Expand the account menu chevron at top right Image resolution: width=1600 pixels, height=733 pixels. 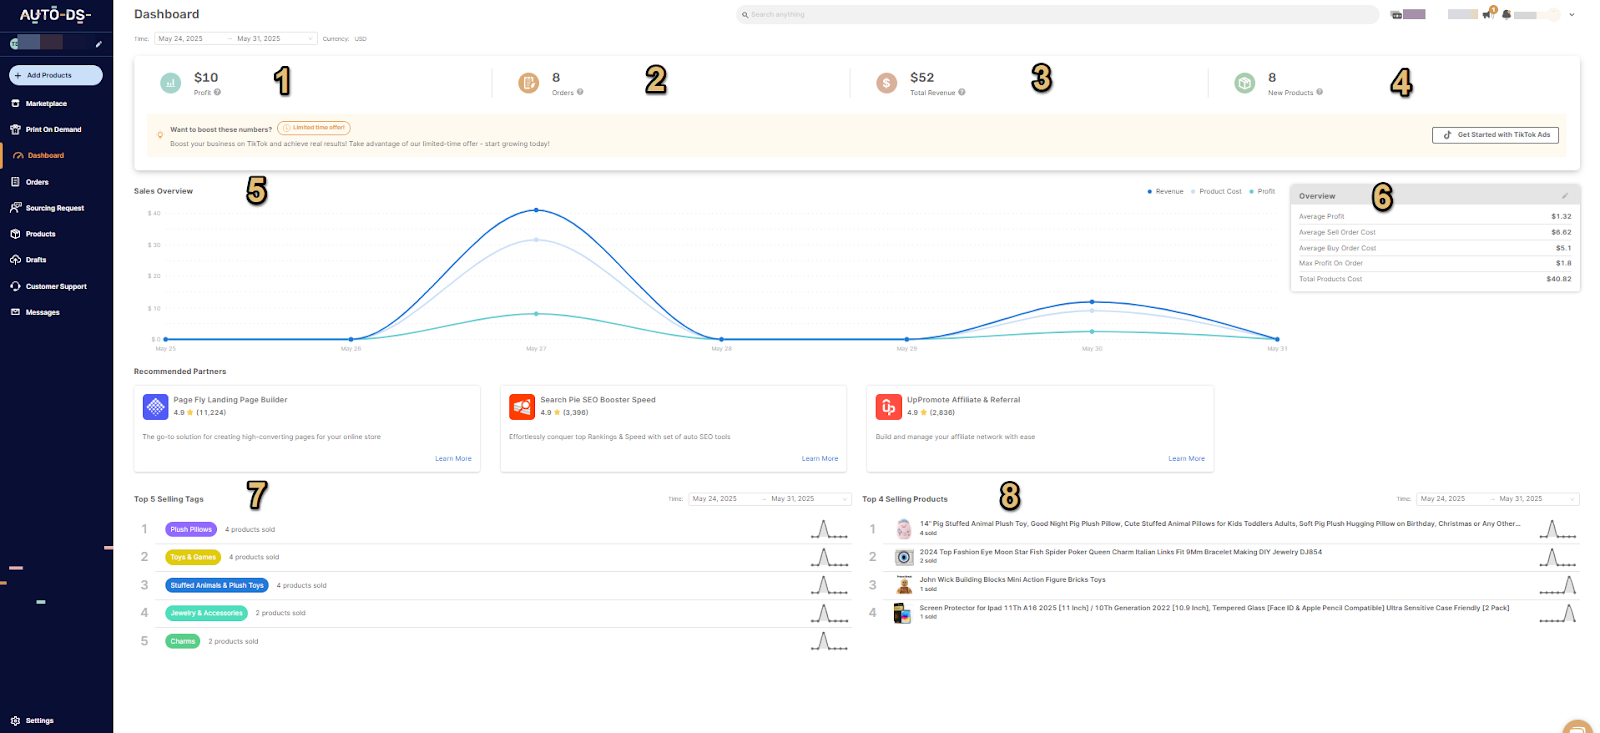click(x=1572, y=15)
